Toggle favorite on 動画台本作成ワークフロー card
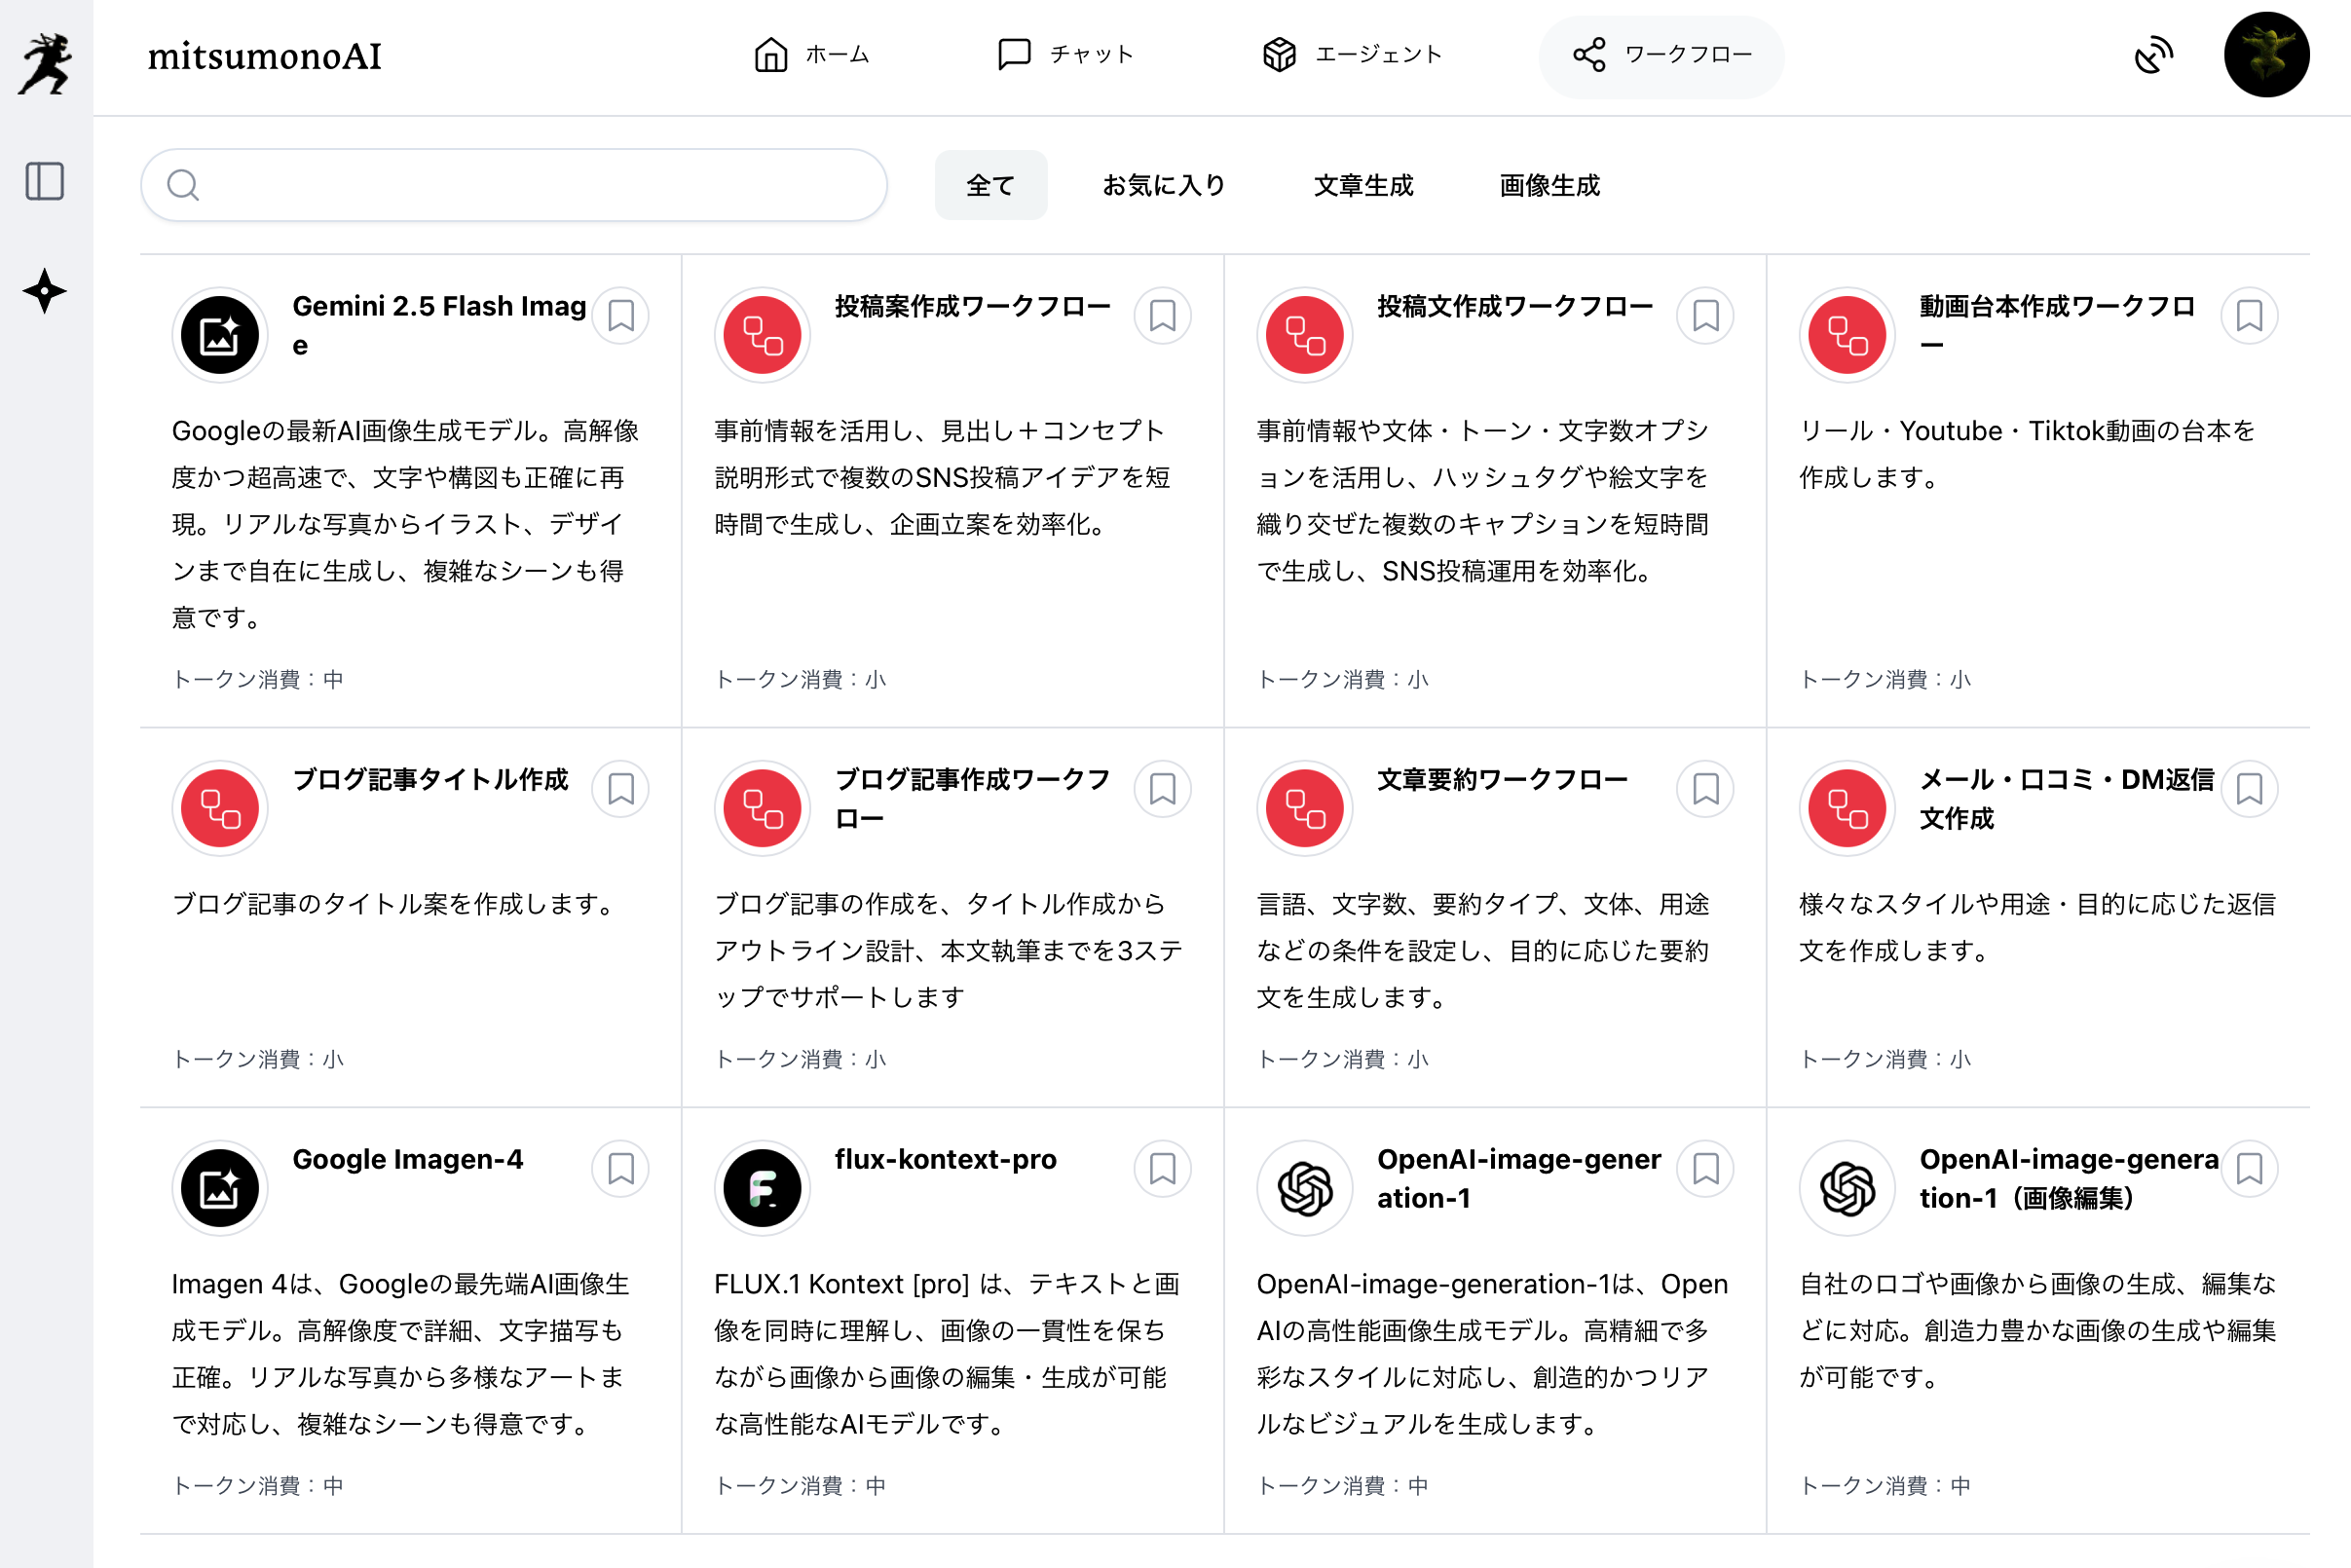Viewport: 2351px width, 1568px height. (2248, 316)
